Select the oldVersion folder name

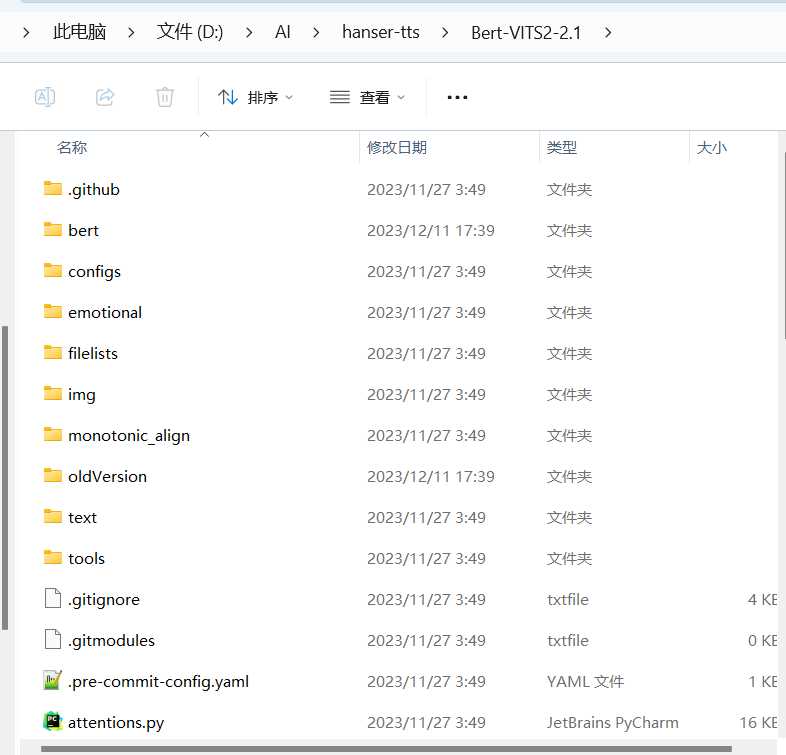(107, 476)
